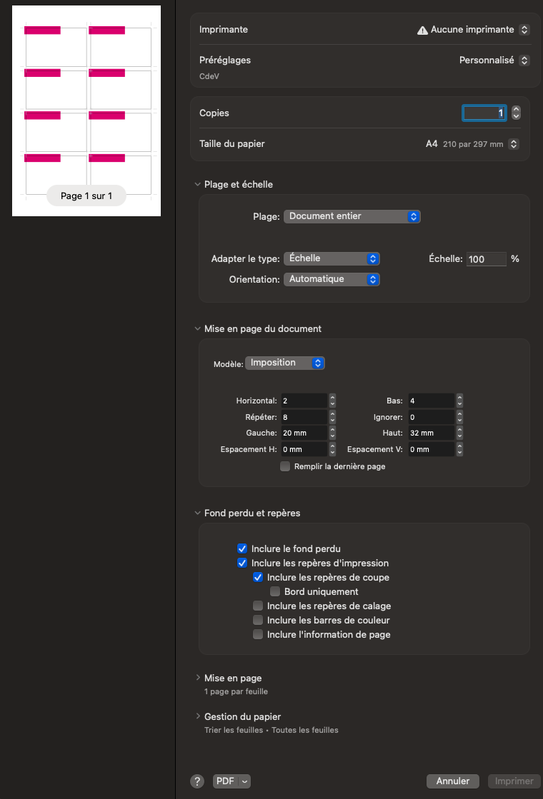Expand the Gestion du papier section
This screenshot has width=543, height=799.
198,716
